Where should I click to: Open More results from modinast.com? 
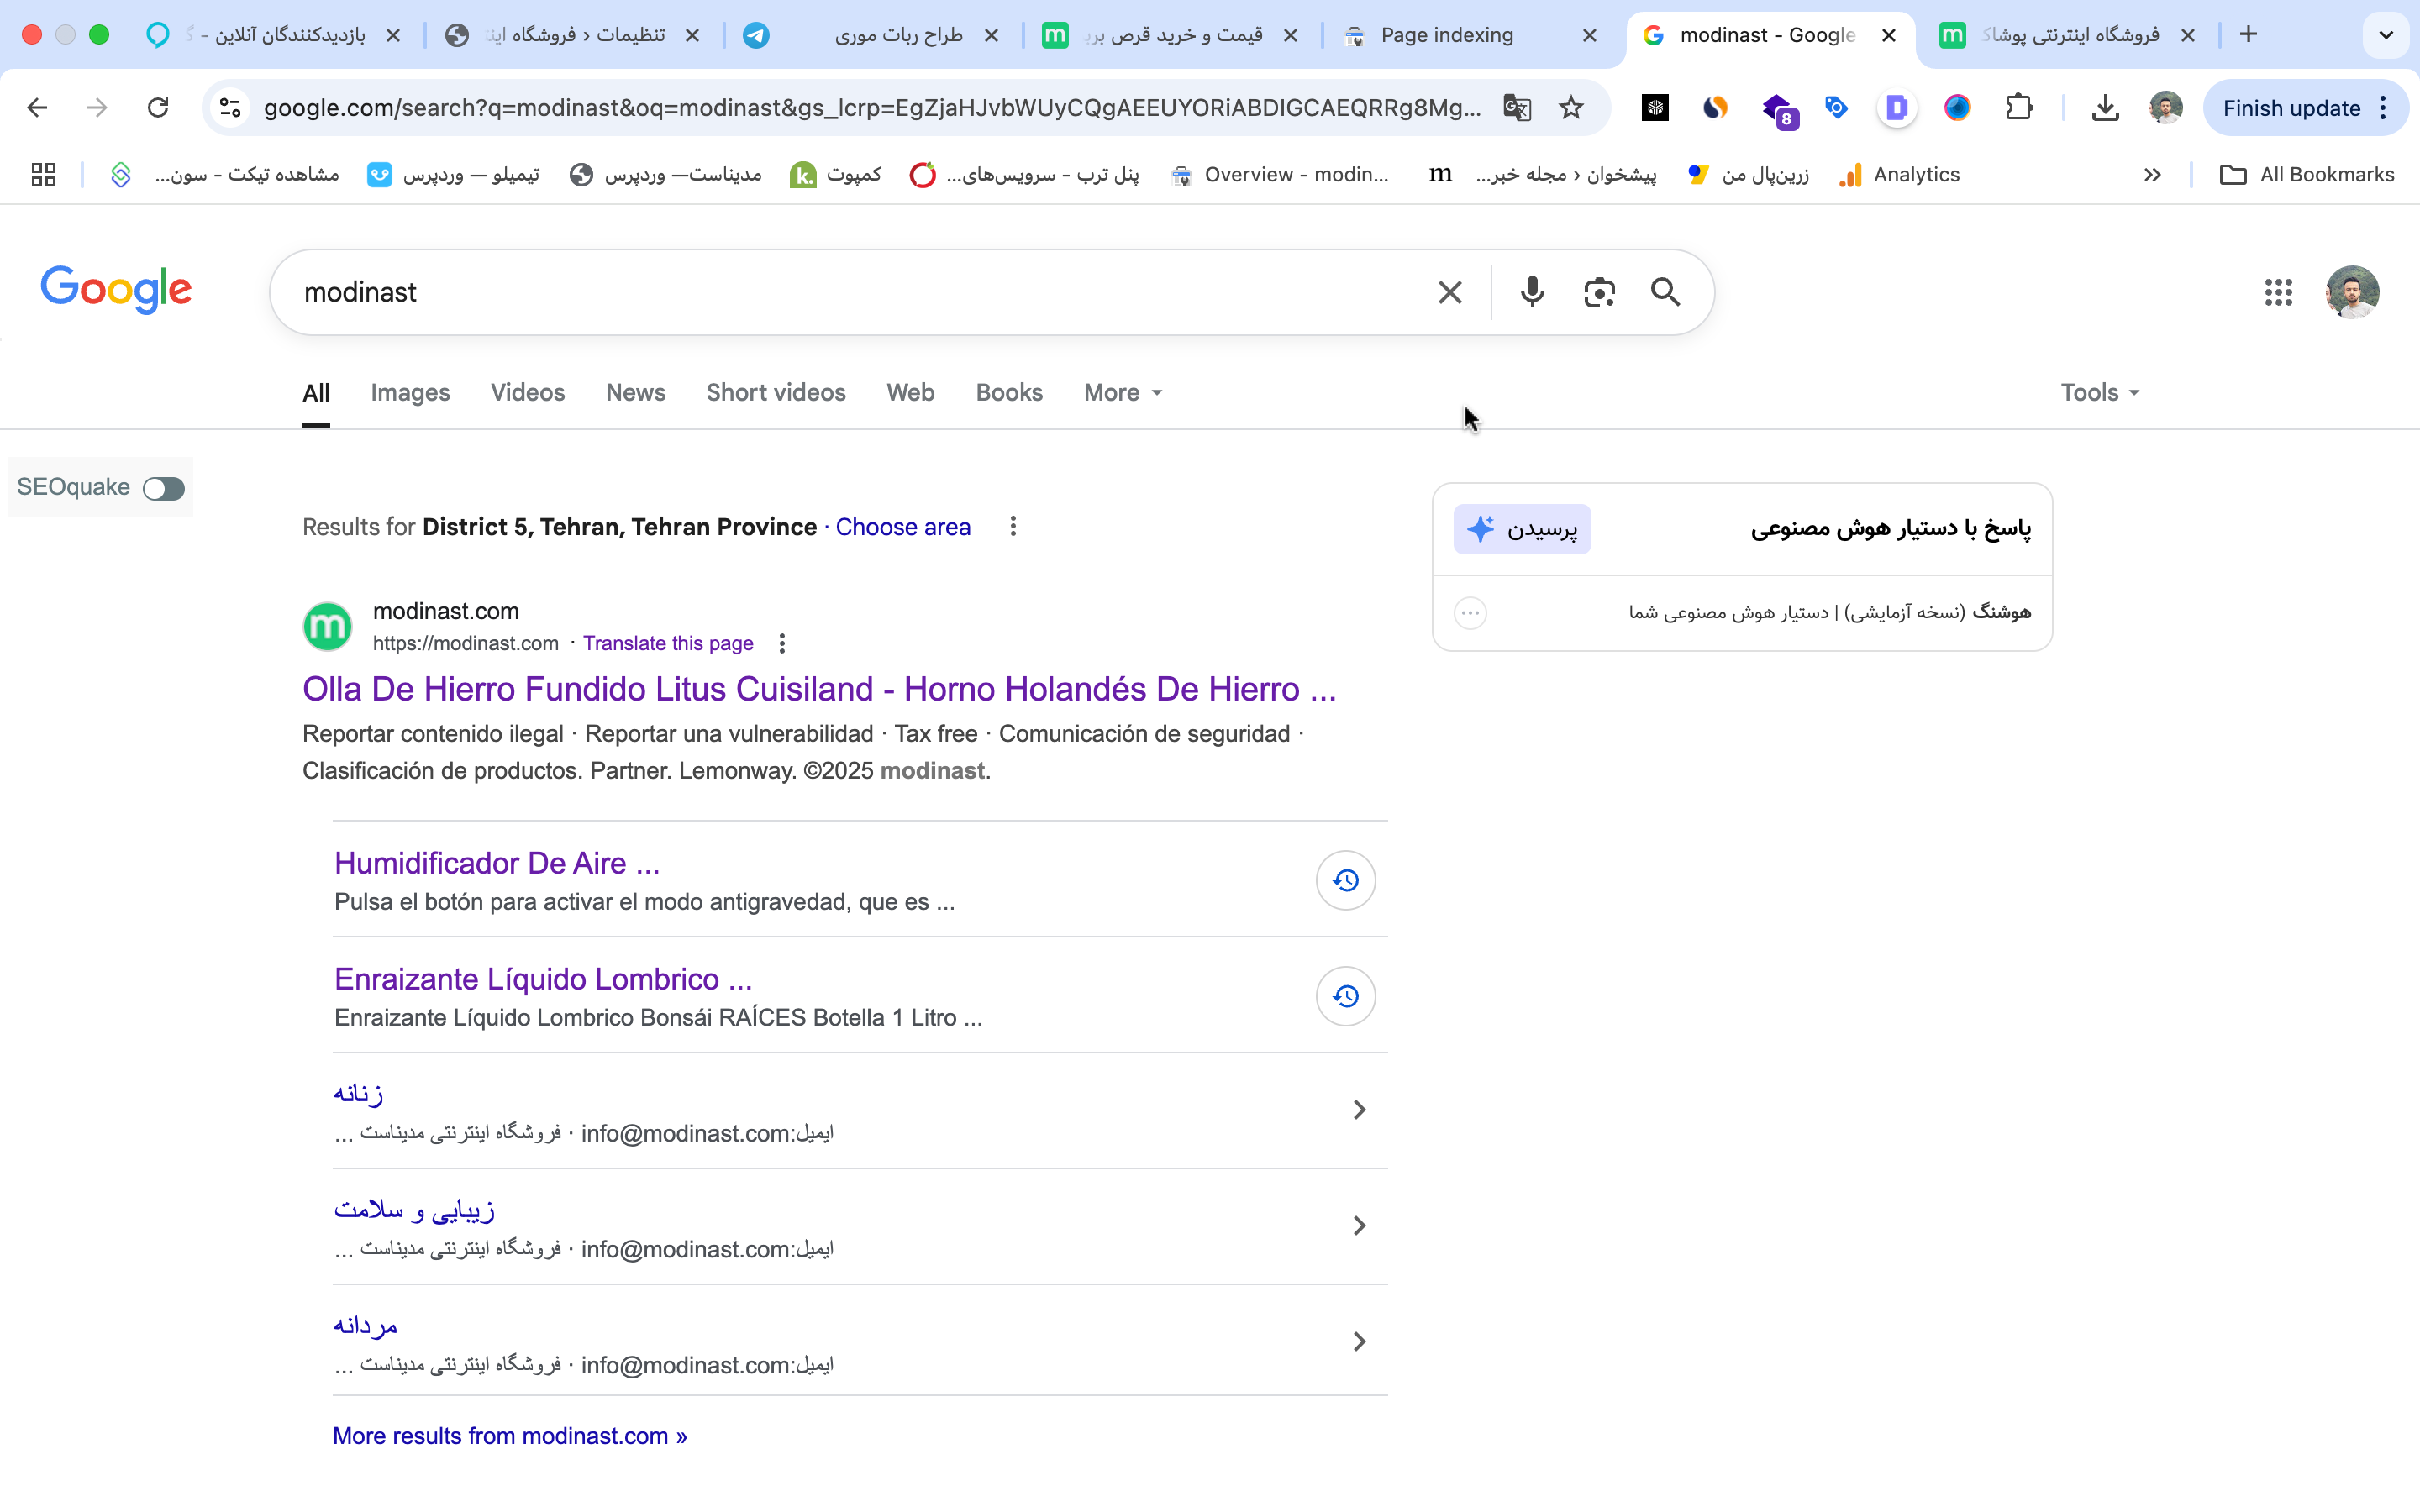tap(510, 1436)
